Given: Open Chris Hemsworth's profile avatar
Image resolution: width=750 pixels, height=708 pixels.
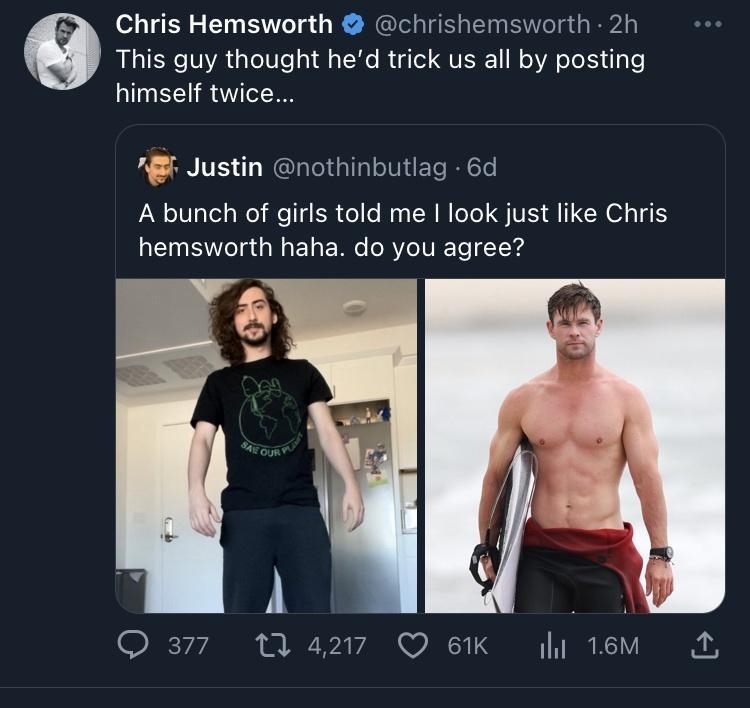Looking at the screenshot, I should click(x=62, y=52).
